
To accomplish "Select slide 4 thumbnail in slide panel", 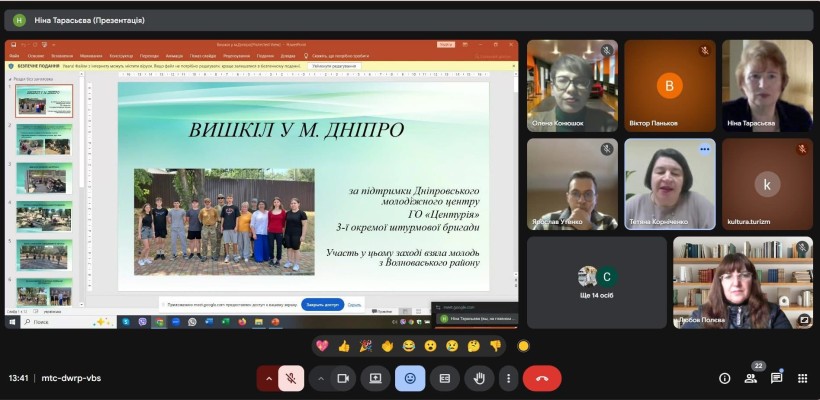I will point(44,216).
